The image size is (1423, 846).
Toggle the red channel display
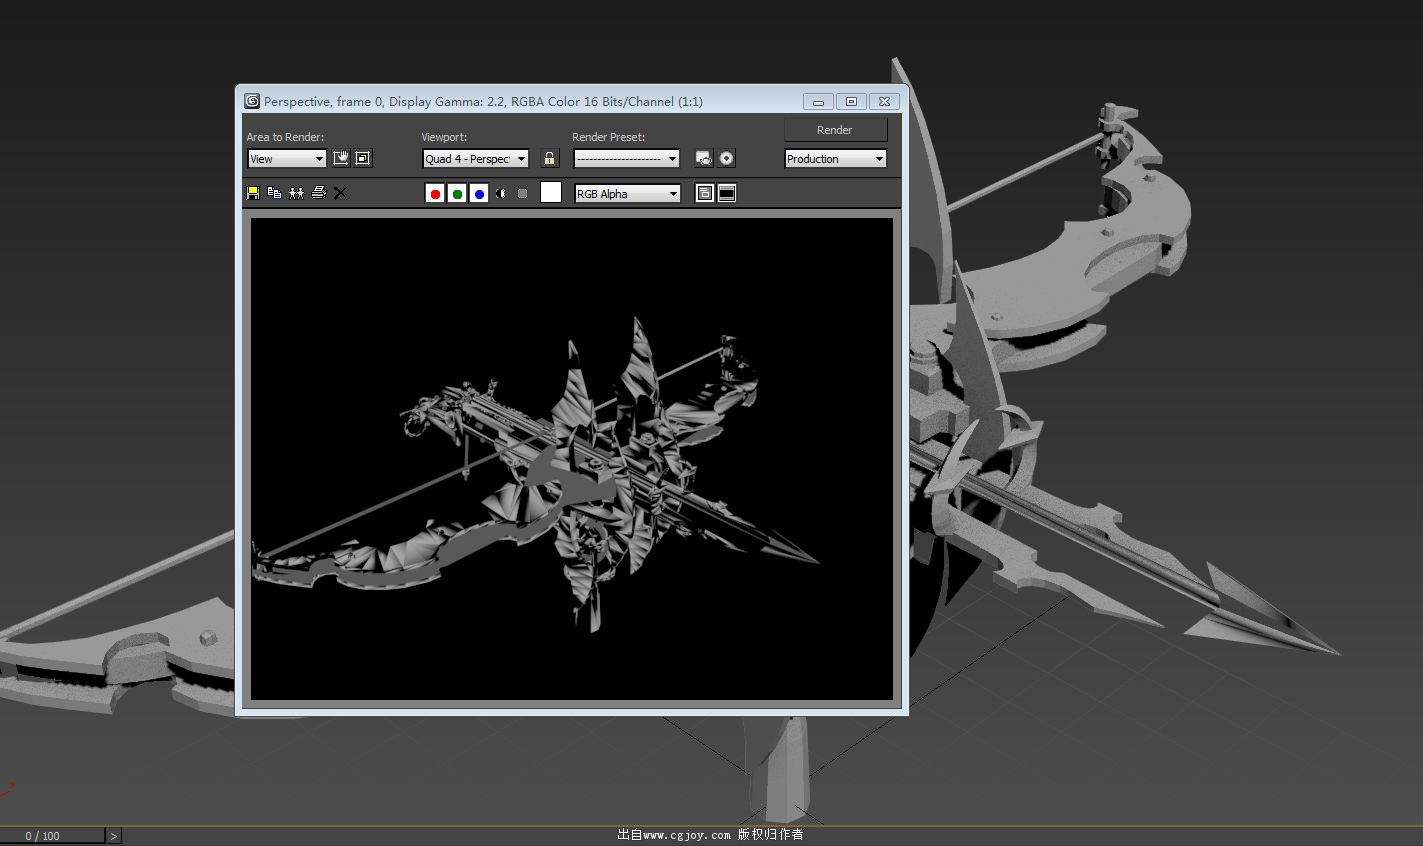(435, 194)
